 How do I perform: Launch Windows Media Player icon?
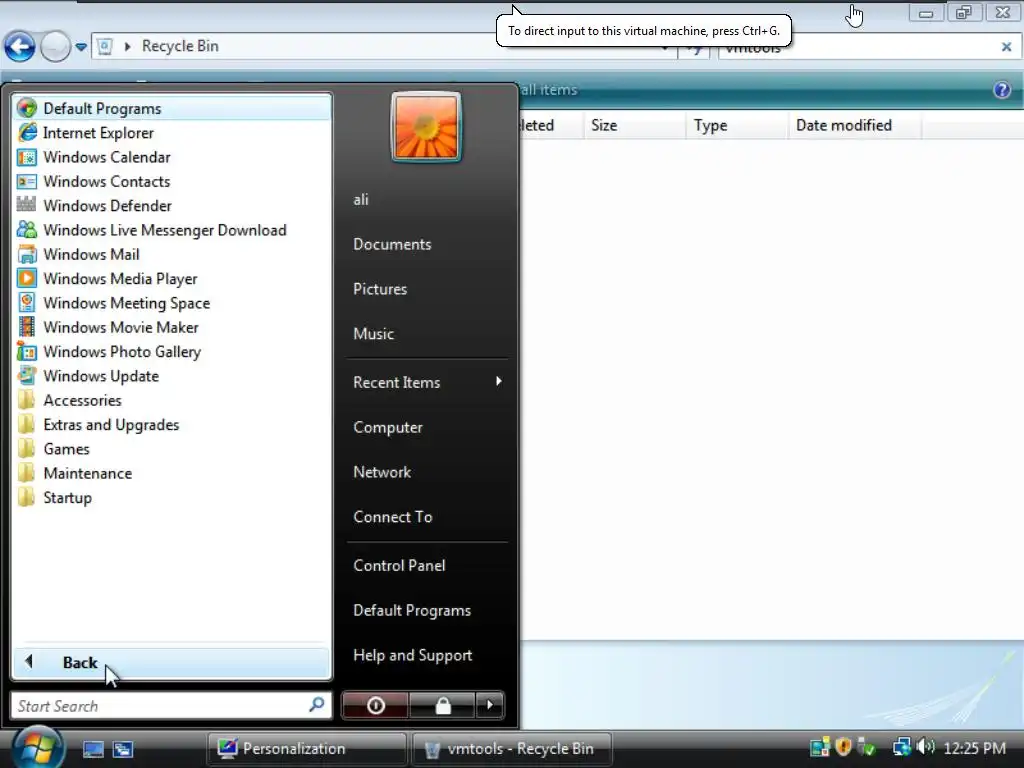(27, 278)
